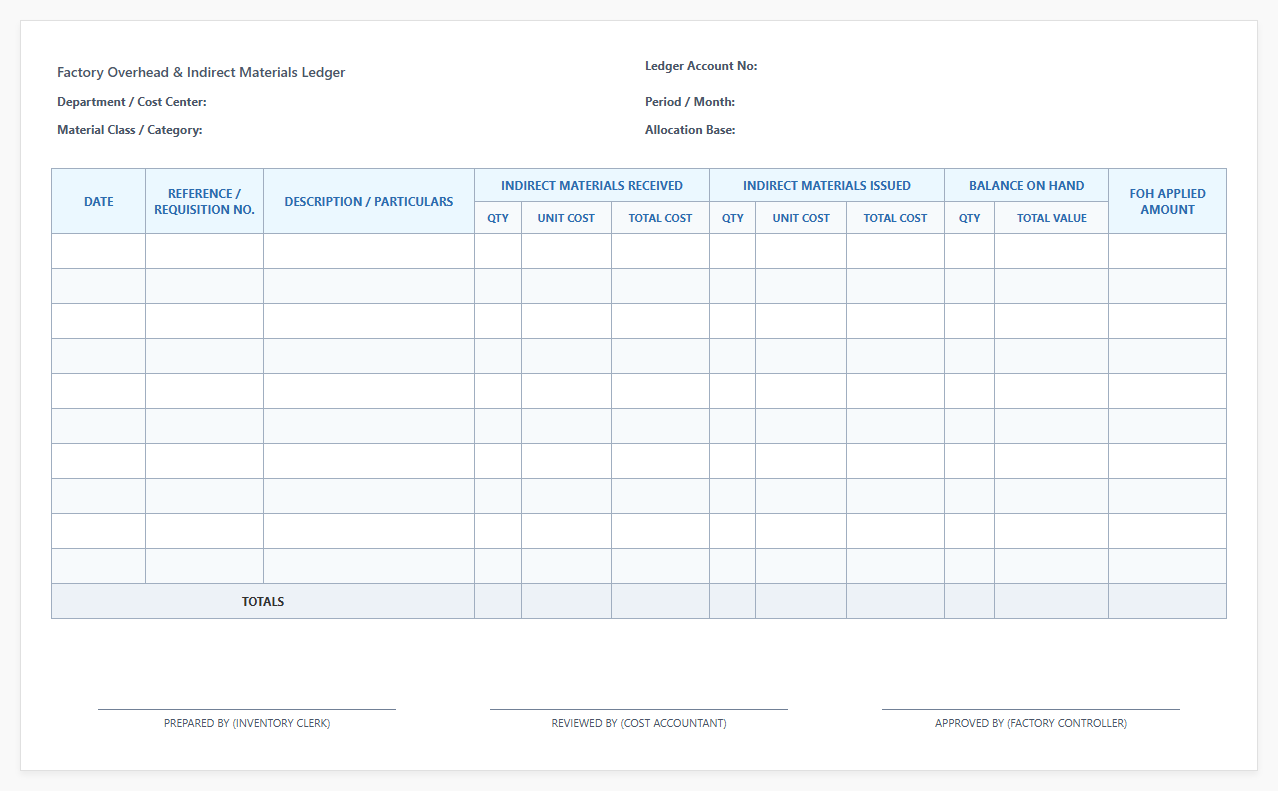Click the Factory Overhead & Indirect Materials Ledger title

coord(201,73)
